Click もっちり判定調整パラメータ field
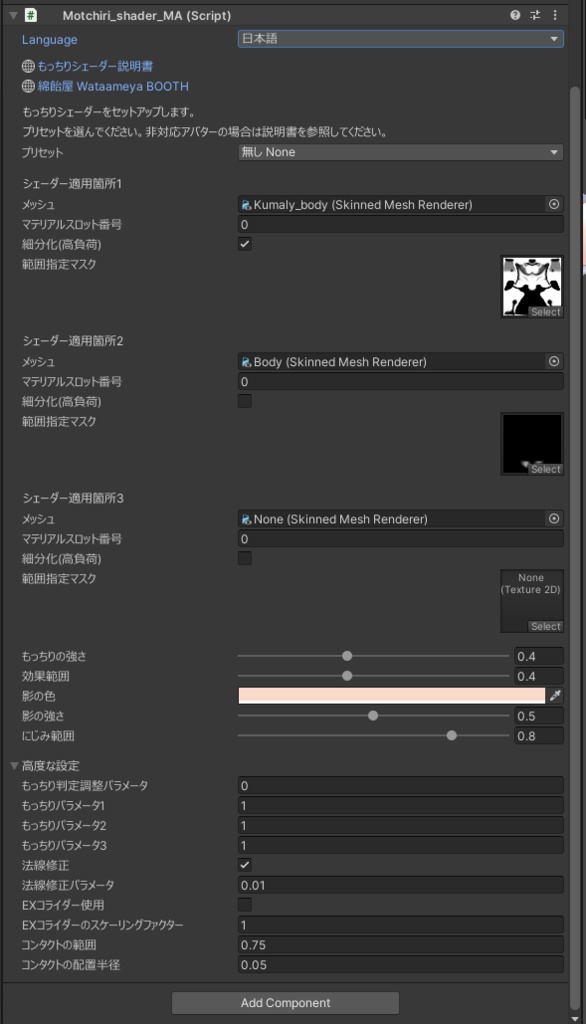The width and height of the screenshot is (586, 1024). click(400, 786)
